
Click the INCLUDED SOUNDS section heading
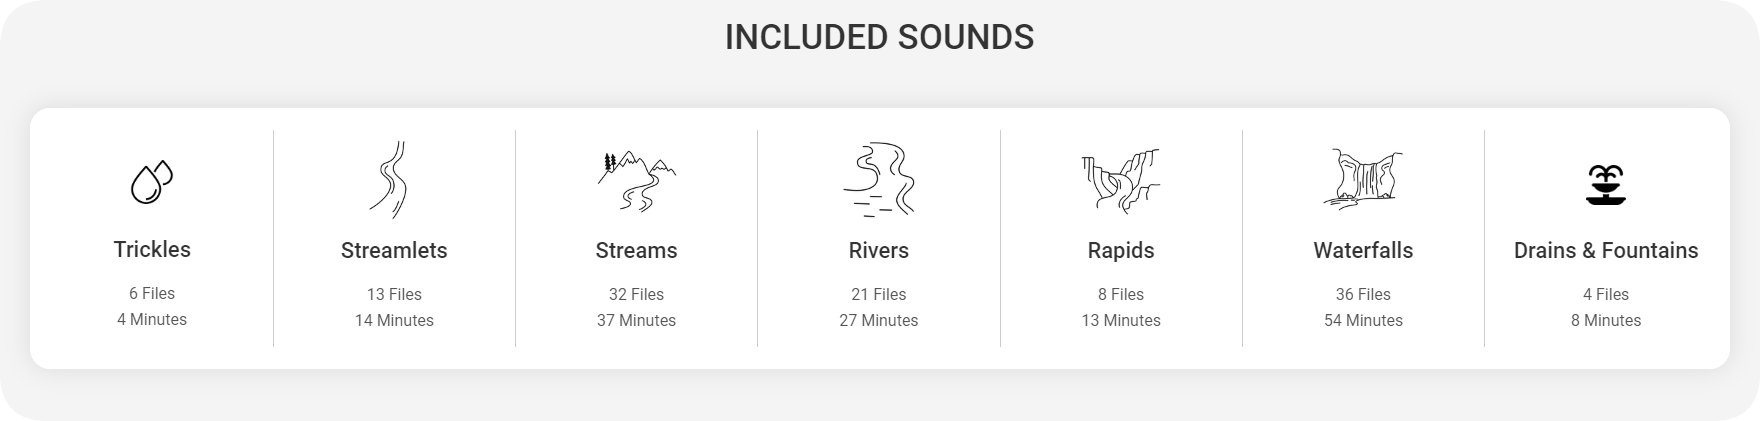879,37
